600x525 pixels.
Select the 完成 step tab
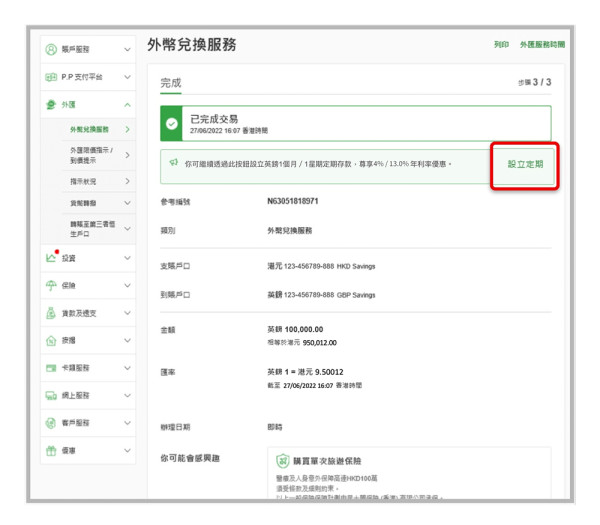(x=171, y=83)
